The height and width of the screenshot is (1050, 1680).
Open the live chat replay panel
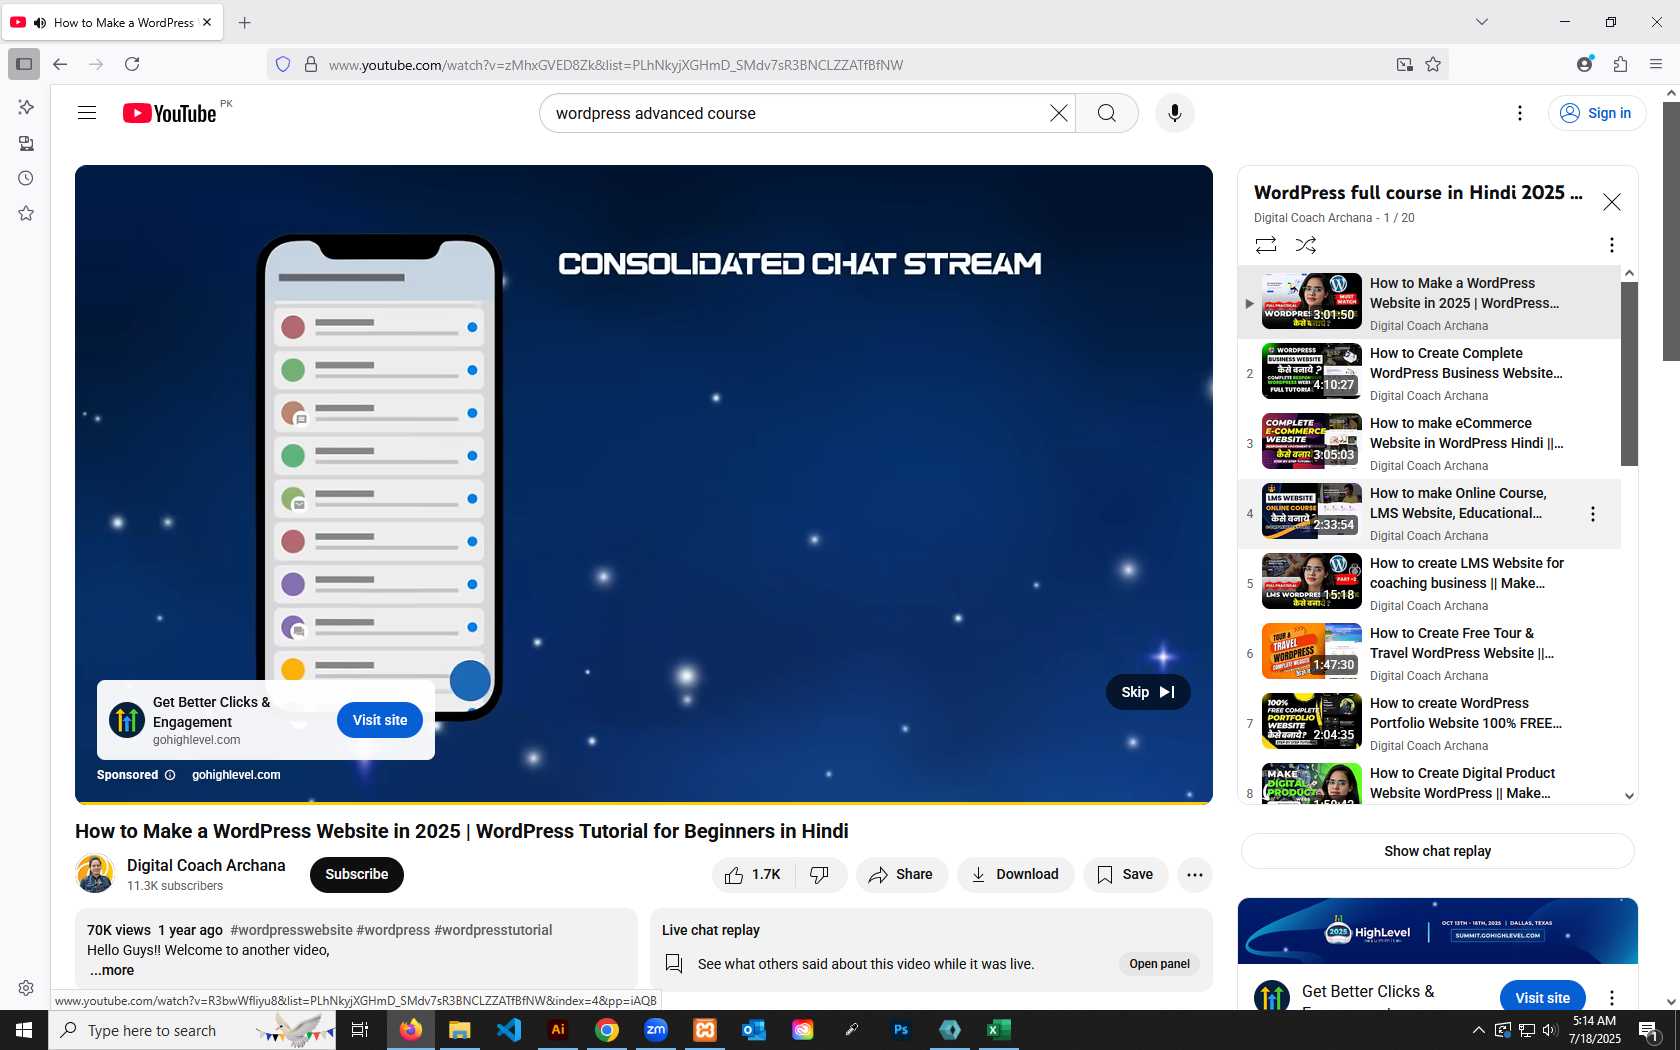1159,964
